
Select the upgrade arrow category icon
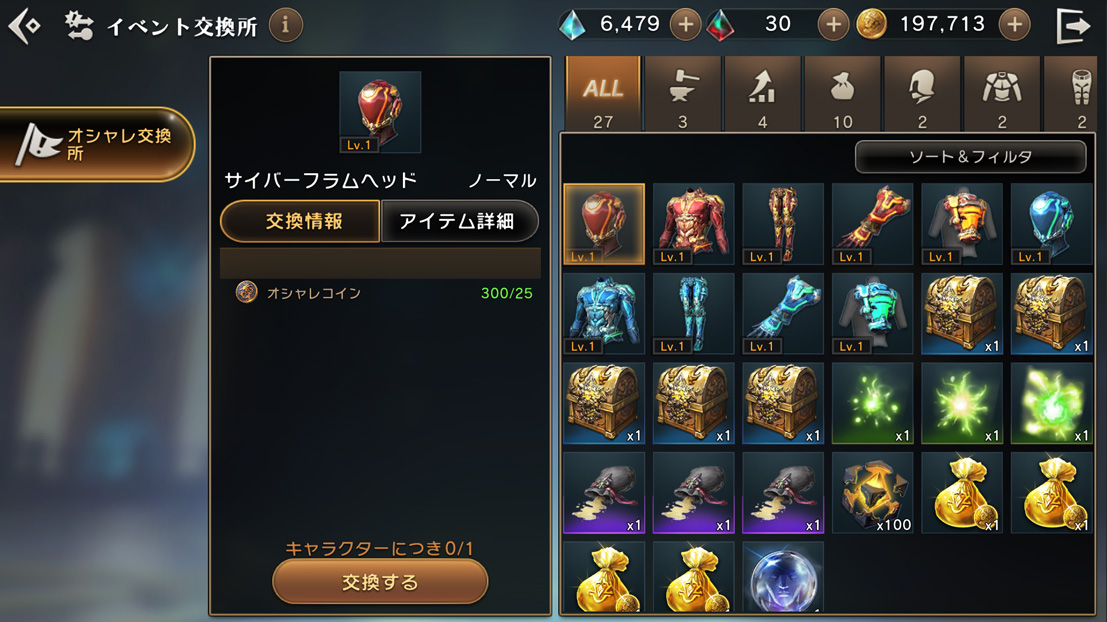coord(762,94)
